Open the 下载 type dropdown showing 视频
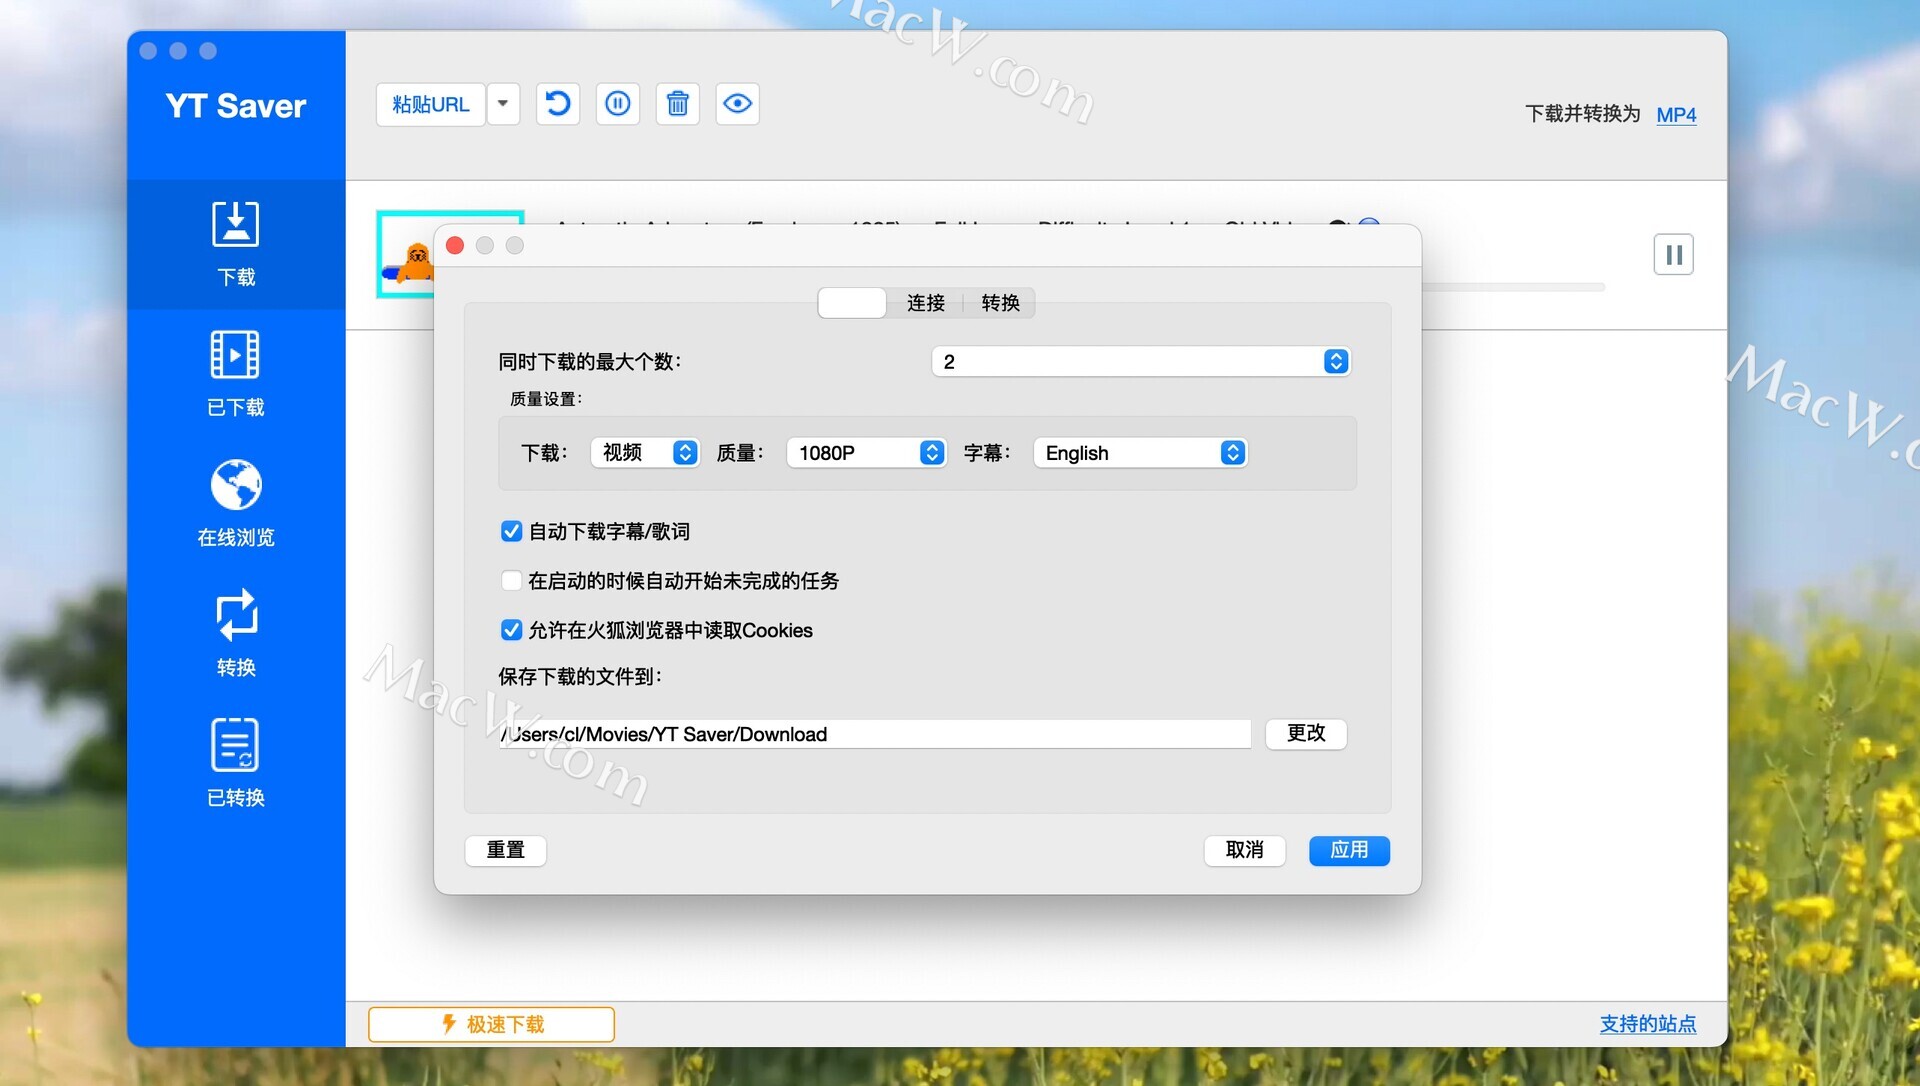The height and width of the screenshot is (1086, 1920). [x=644, y=453]
